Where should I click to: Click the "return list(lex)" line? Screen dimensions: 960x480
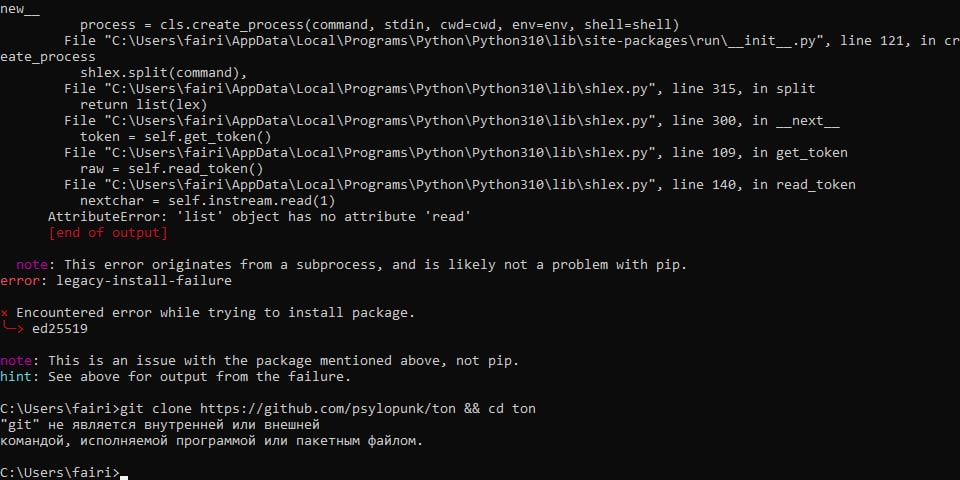(x=144, y=105)
